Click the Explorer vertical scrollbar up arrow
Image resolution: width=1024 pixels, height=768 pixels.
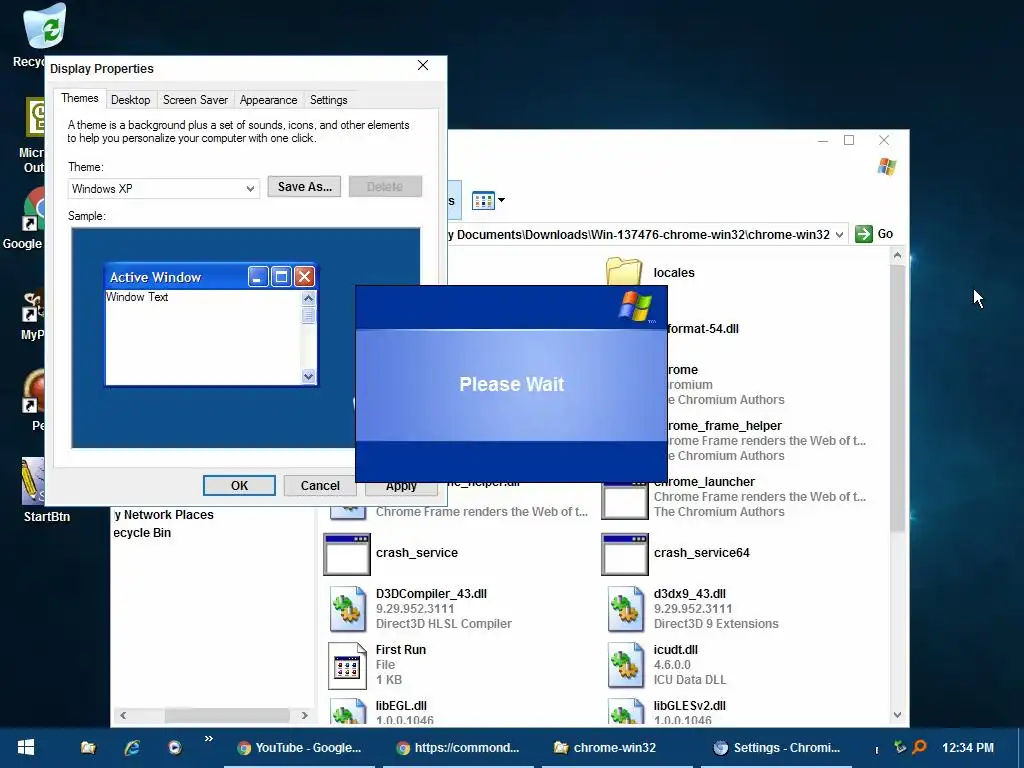pos(897,255)
